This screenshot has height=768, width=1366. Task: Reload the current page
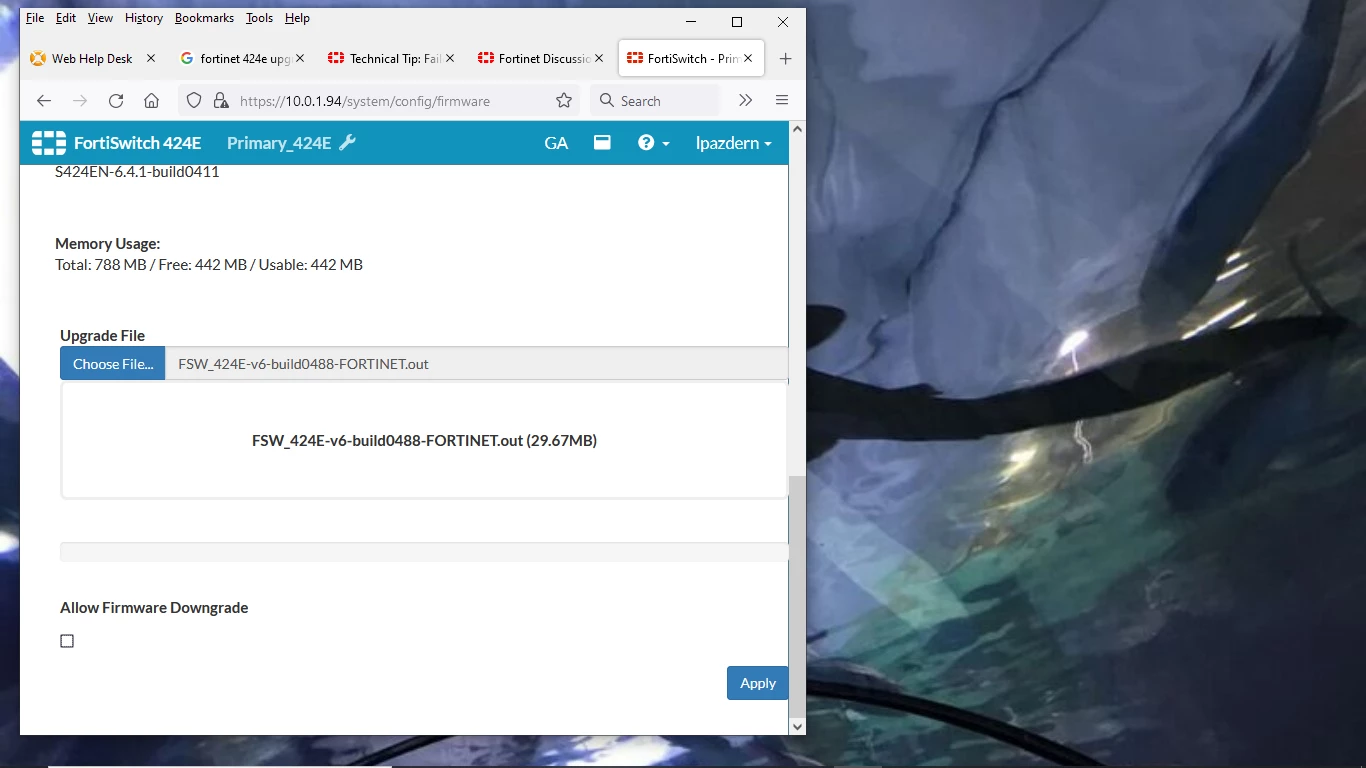[x=116, y=101]
